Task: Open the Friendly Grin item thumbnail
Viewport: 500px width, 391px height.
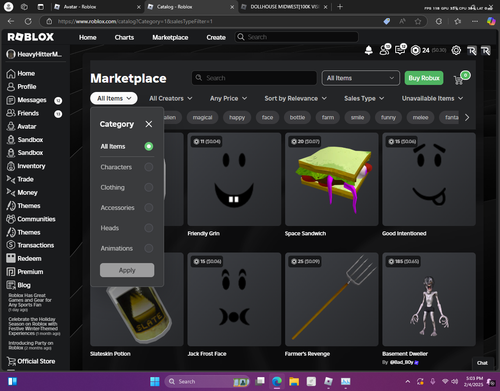Action: point(234,179)
